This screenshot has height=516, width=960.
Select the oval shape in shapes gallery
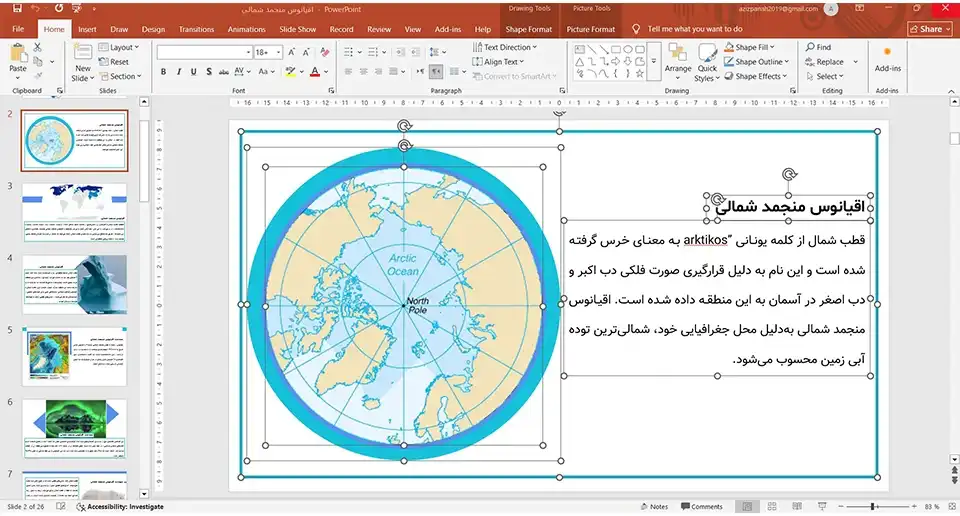point(628,49)
